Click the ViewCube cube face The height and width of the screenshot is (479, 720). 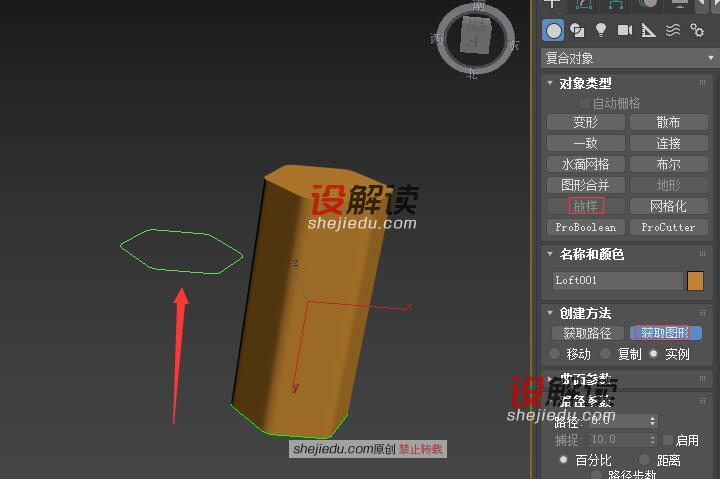(x=476, y=36)
